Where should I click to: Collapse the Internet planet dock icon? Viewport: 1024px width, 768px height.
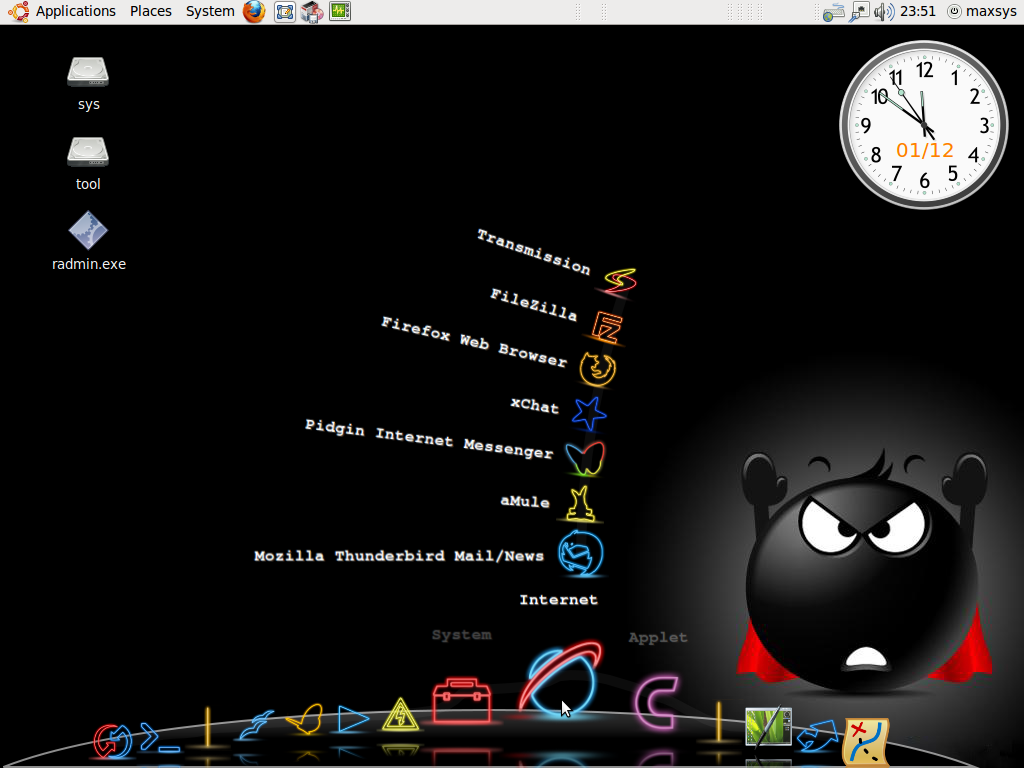pyautogui.click(x=560, y=678)
